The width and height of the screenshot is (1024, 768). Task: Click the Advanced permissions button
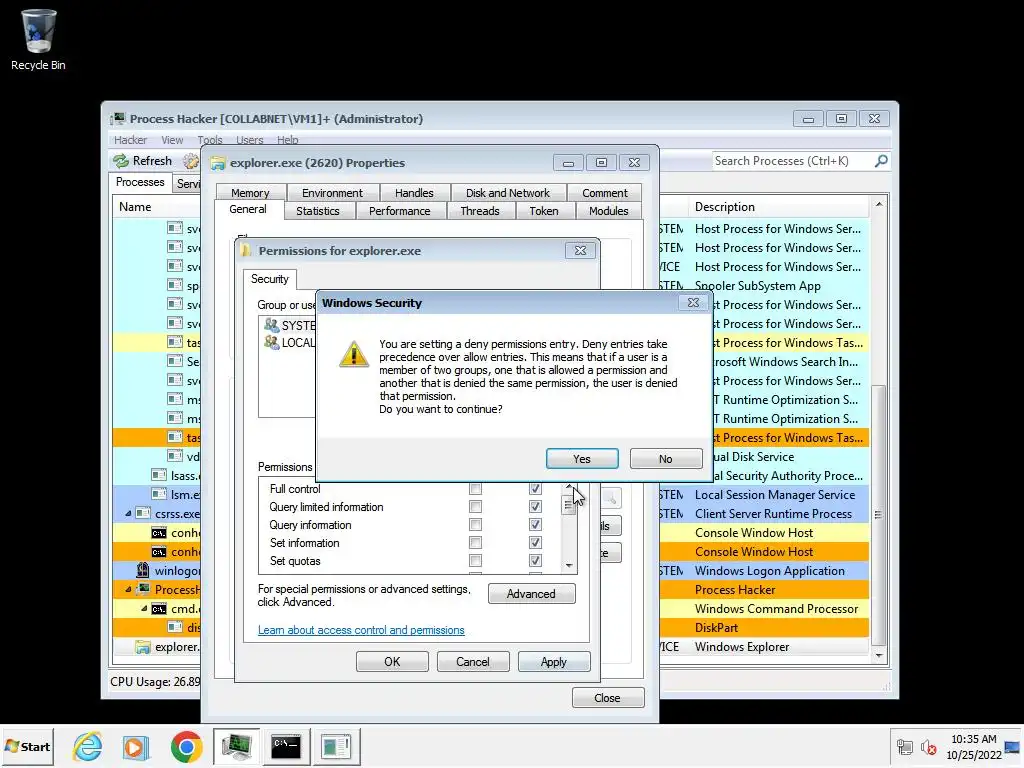(531, 594)
